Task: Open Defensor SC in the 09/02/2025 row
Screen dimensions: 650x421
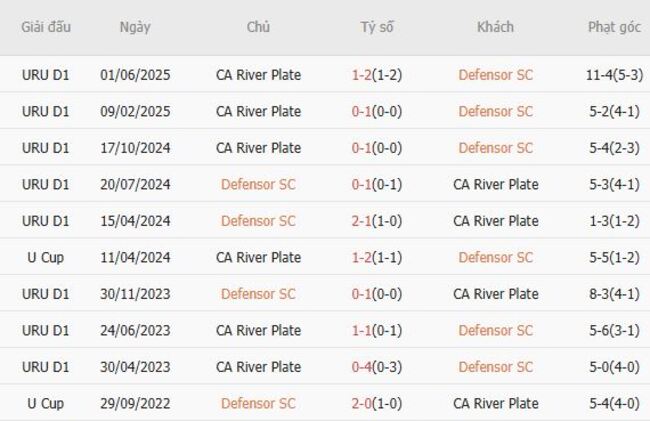Action: (x=495, y=111)
